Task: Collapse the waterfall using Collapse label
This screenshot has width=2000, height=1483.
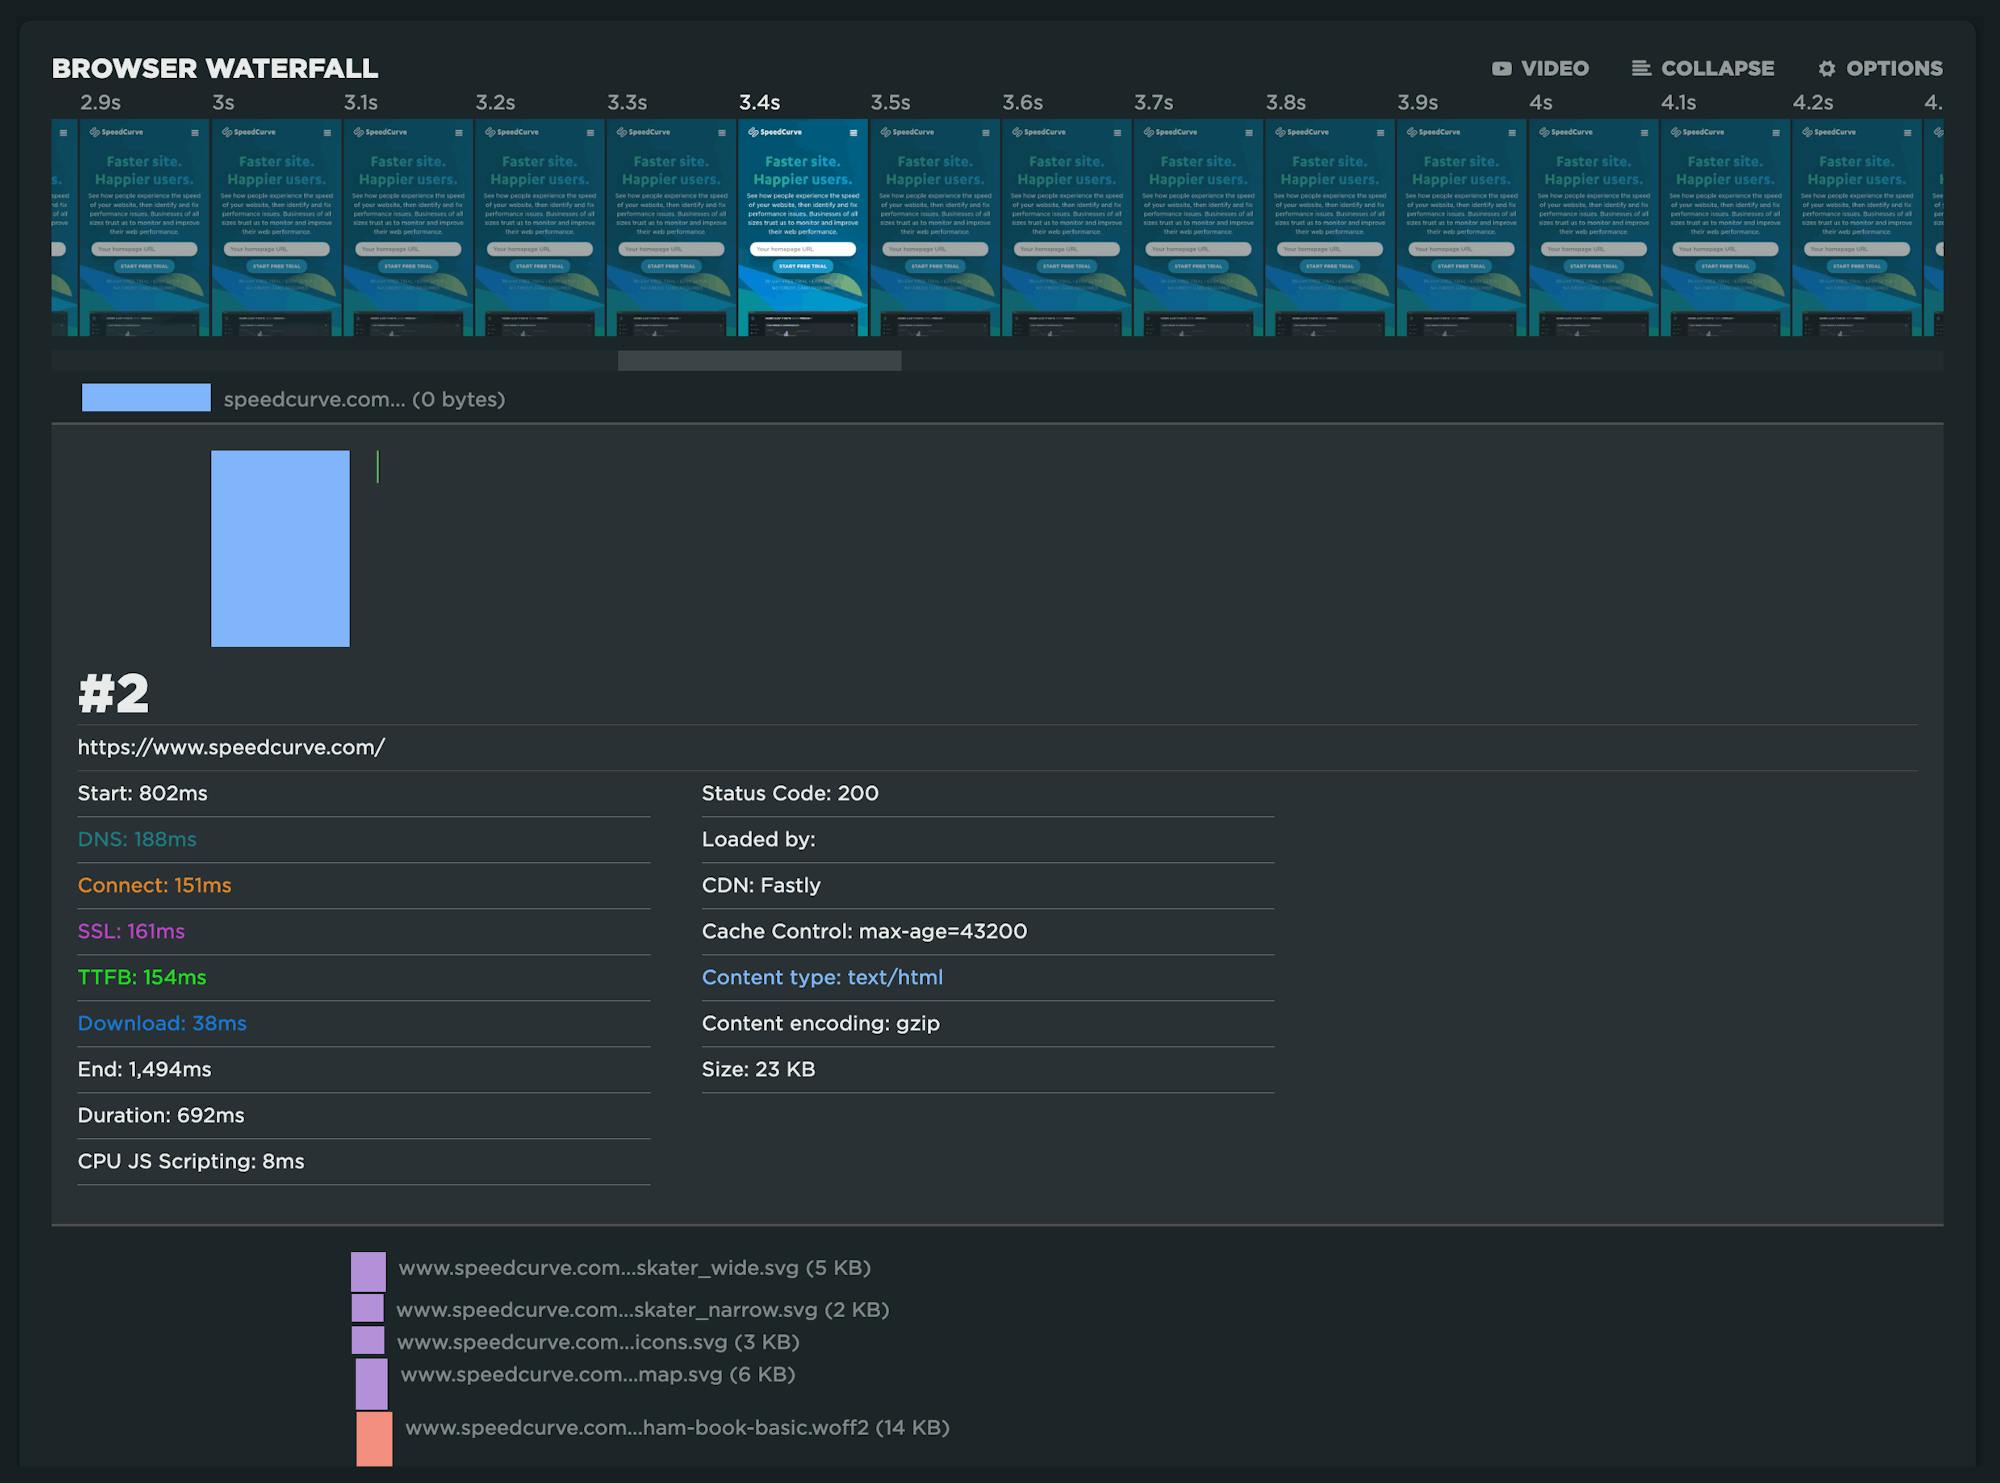Action: point(1717,69)
